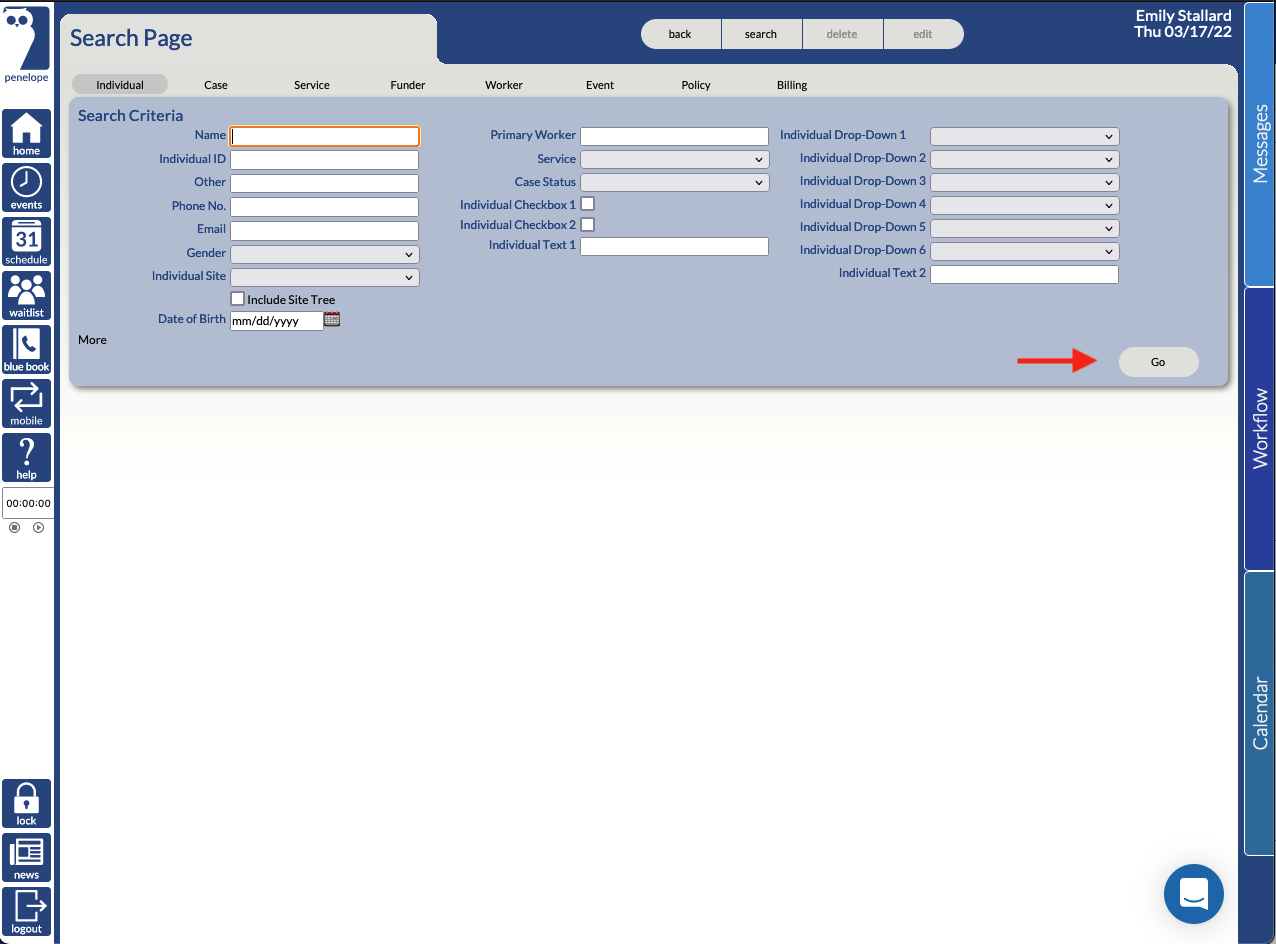Switch to the Case tab
The height and width of the screenshot is (944, 1276).
coord(216,85)
